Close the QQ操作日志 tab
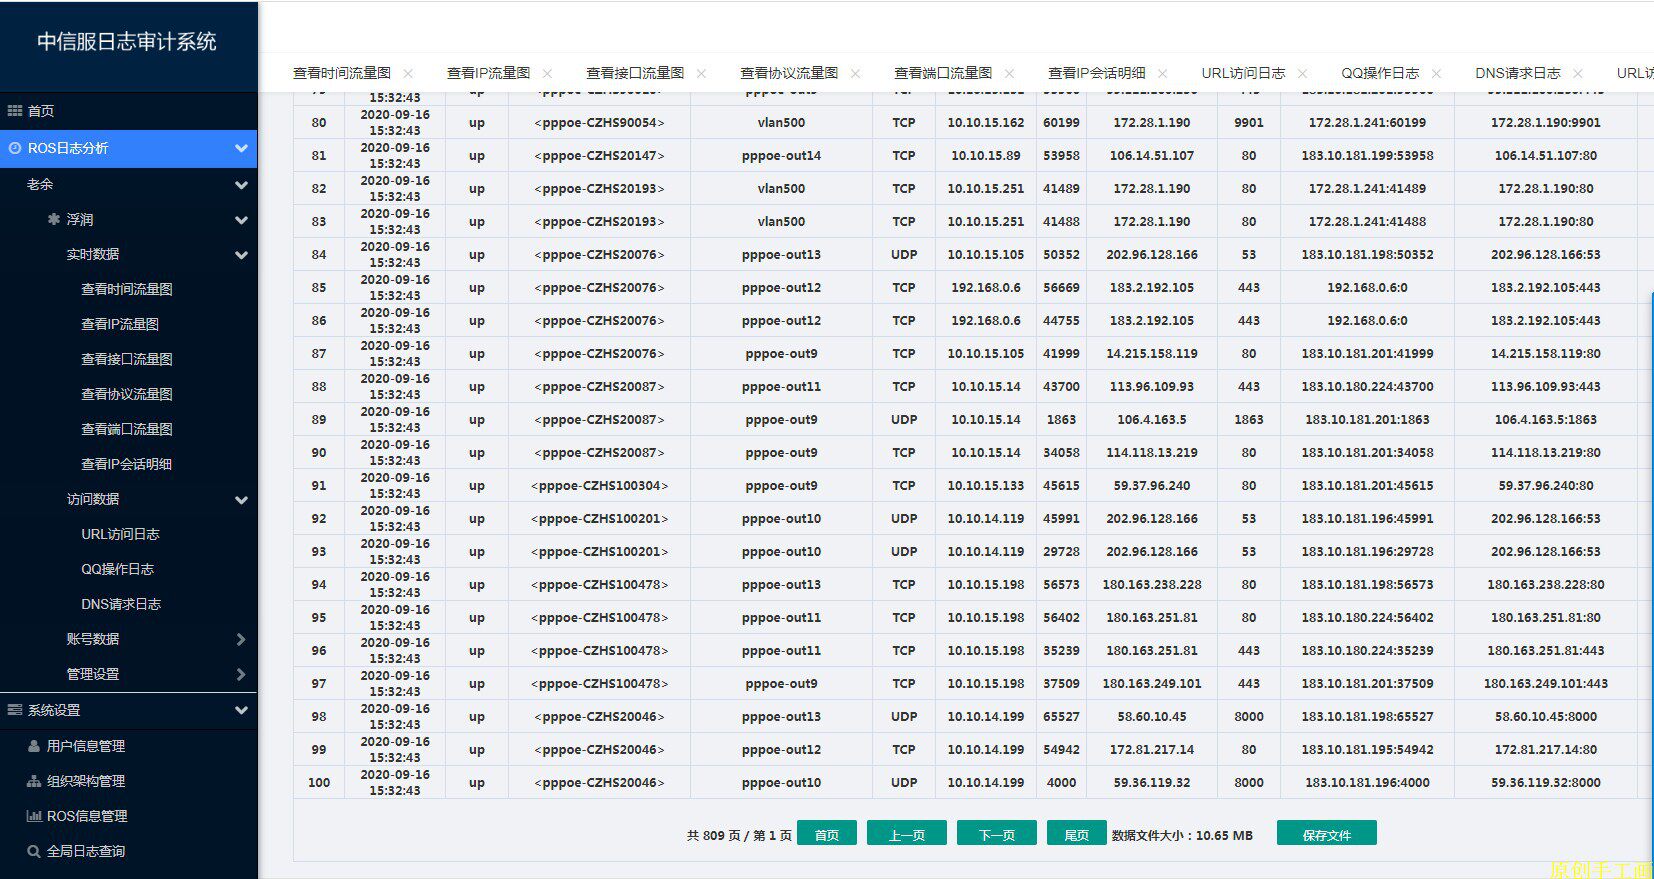This screenshot has width=1654, height=879. click(x=1436, y=73)
